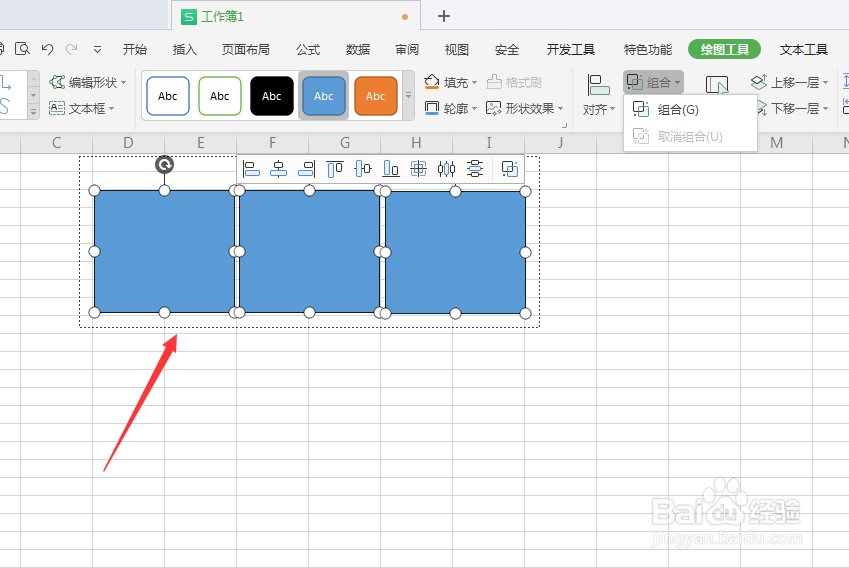Click 上移一层 bring forward button
Screen dimensions: 849x568
[x=789, y=82]
